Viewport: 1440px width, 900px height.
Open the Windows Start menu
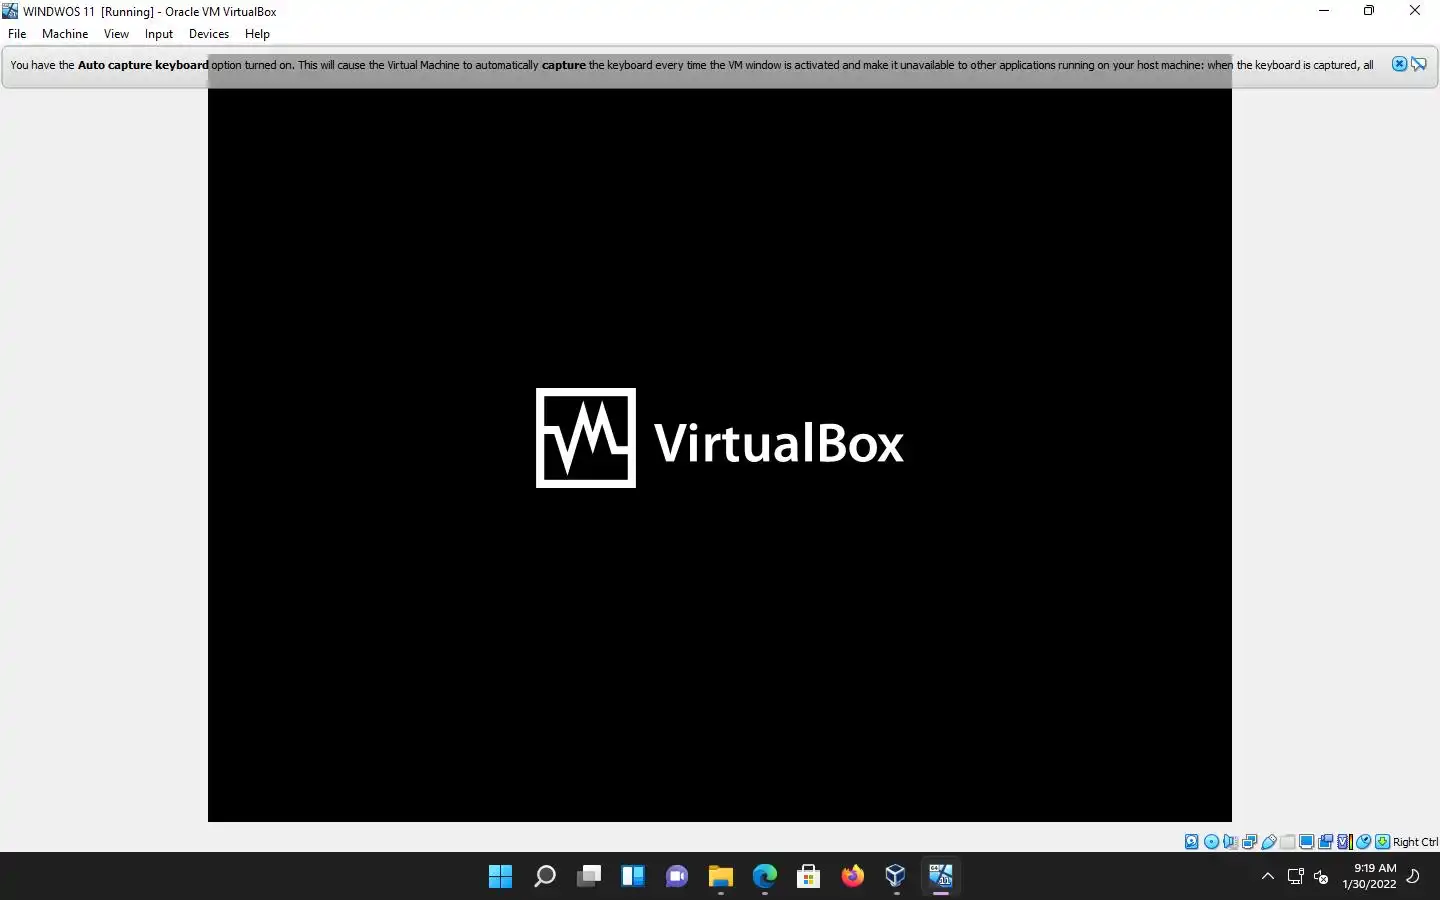coord(500,877)
